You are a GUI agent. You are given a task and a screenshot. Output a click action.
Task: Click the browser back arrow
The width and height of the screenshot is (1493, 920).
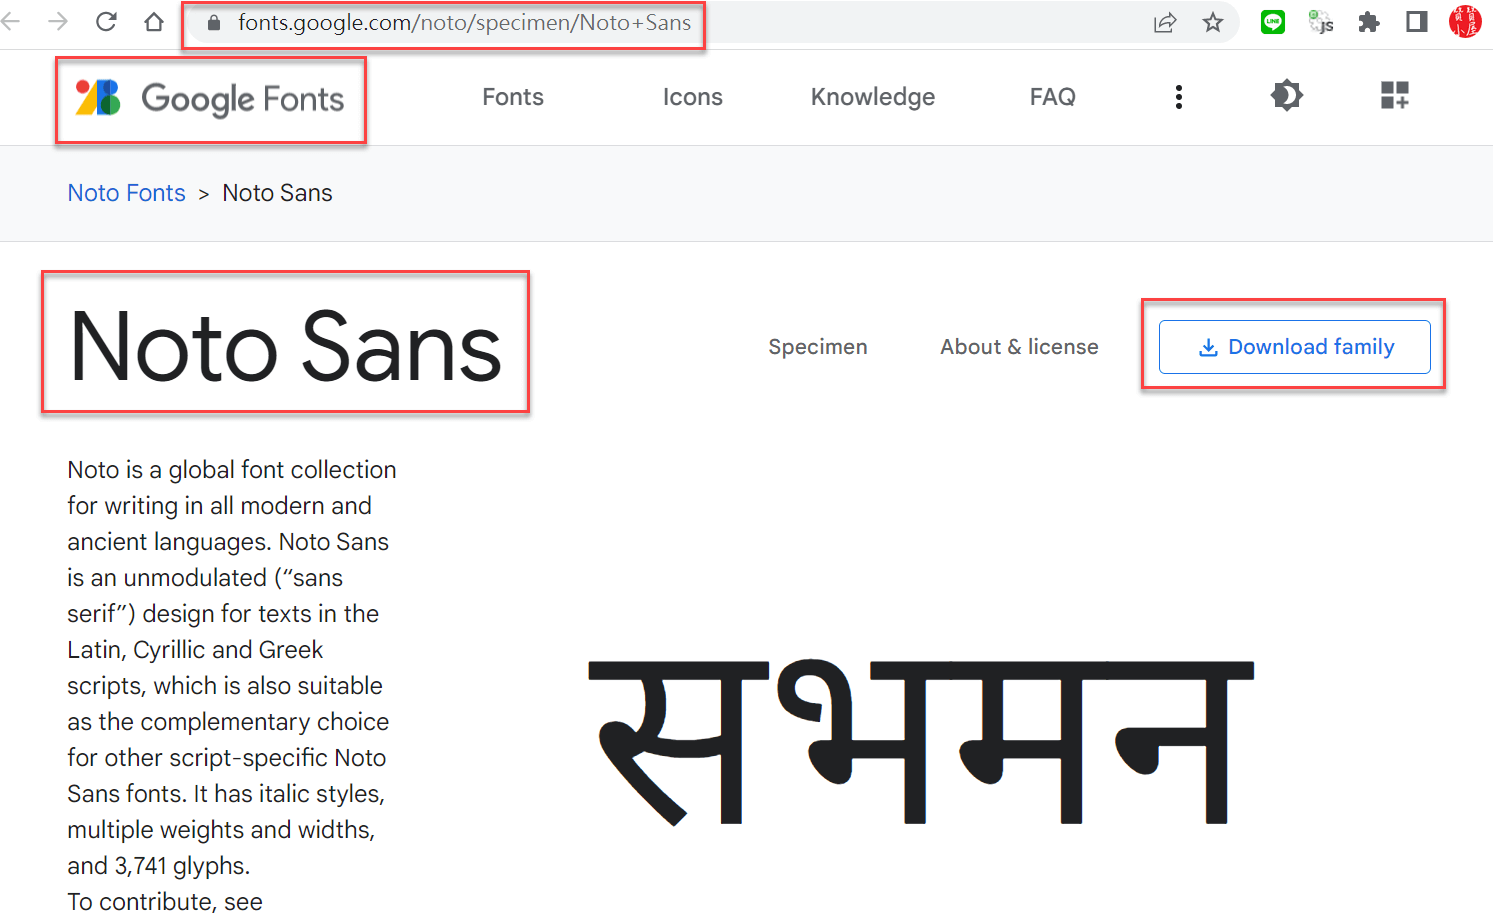click(x=10, y=21)
